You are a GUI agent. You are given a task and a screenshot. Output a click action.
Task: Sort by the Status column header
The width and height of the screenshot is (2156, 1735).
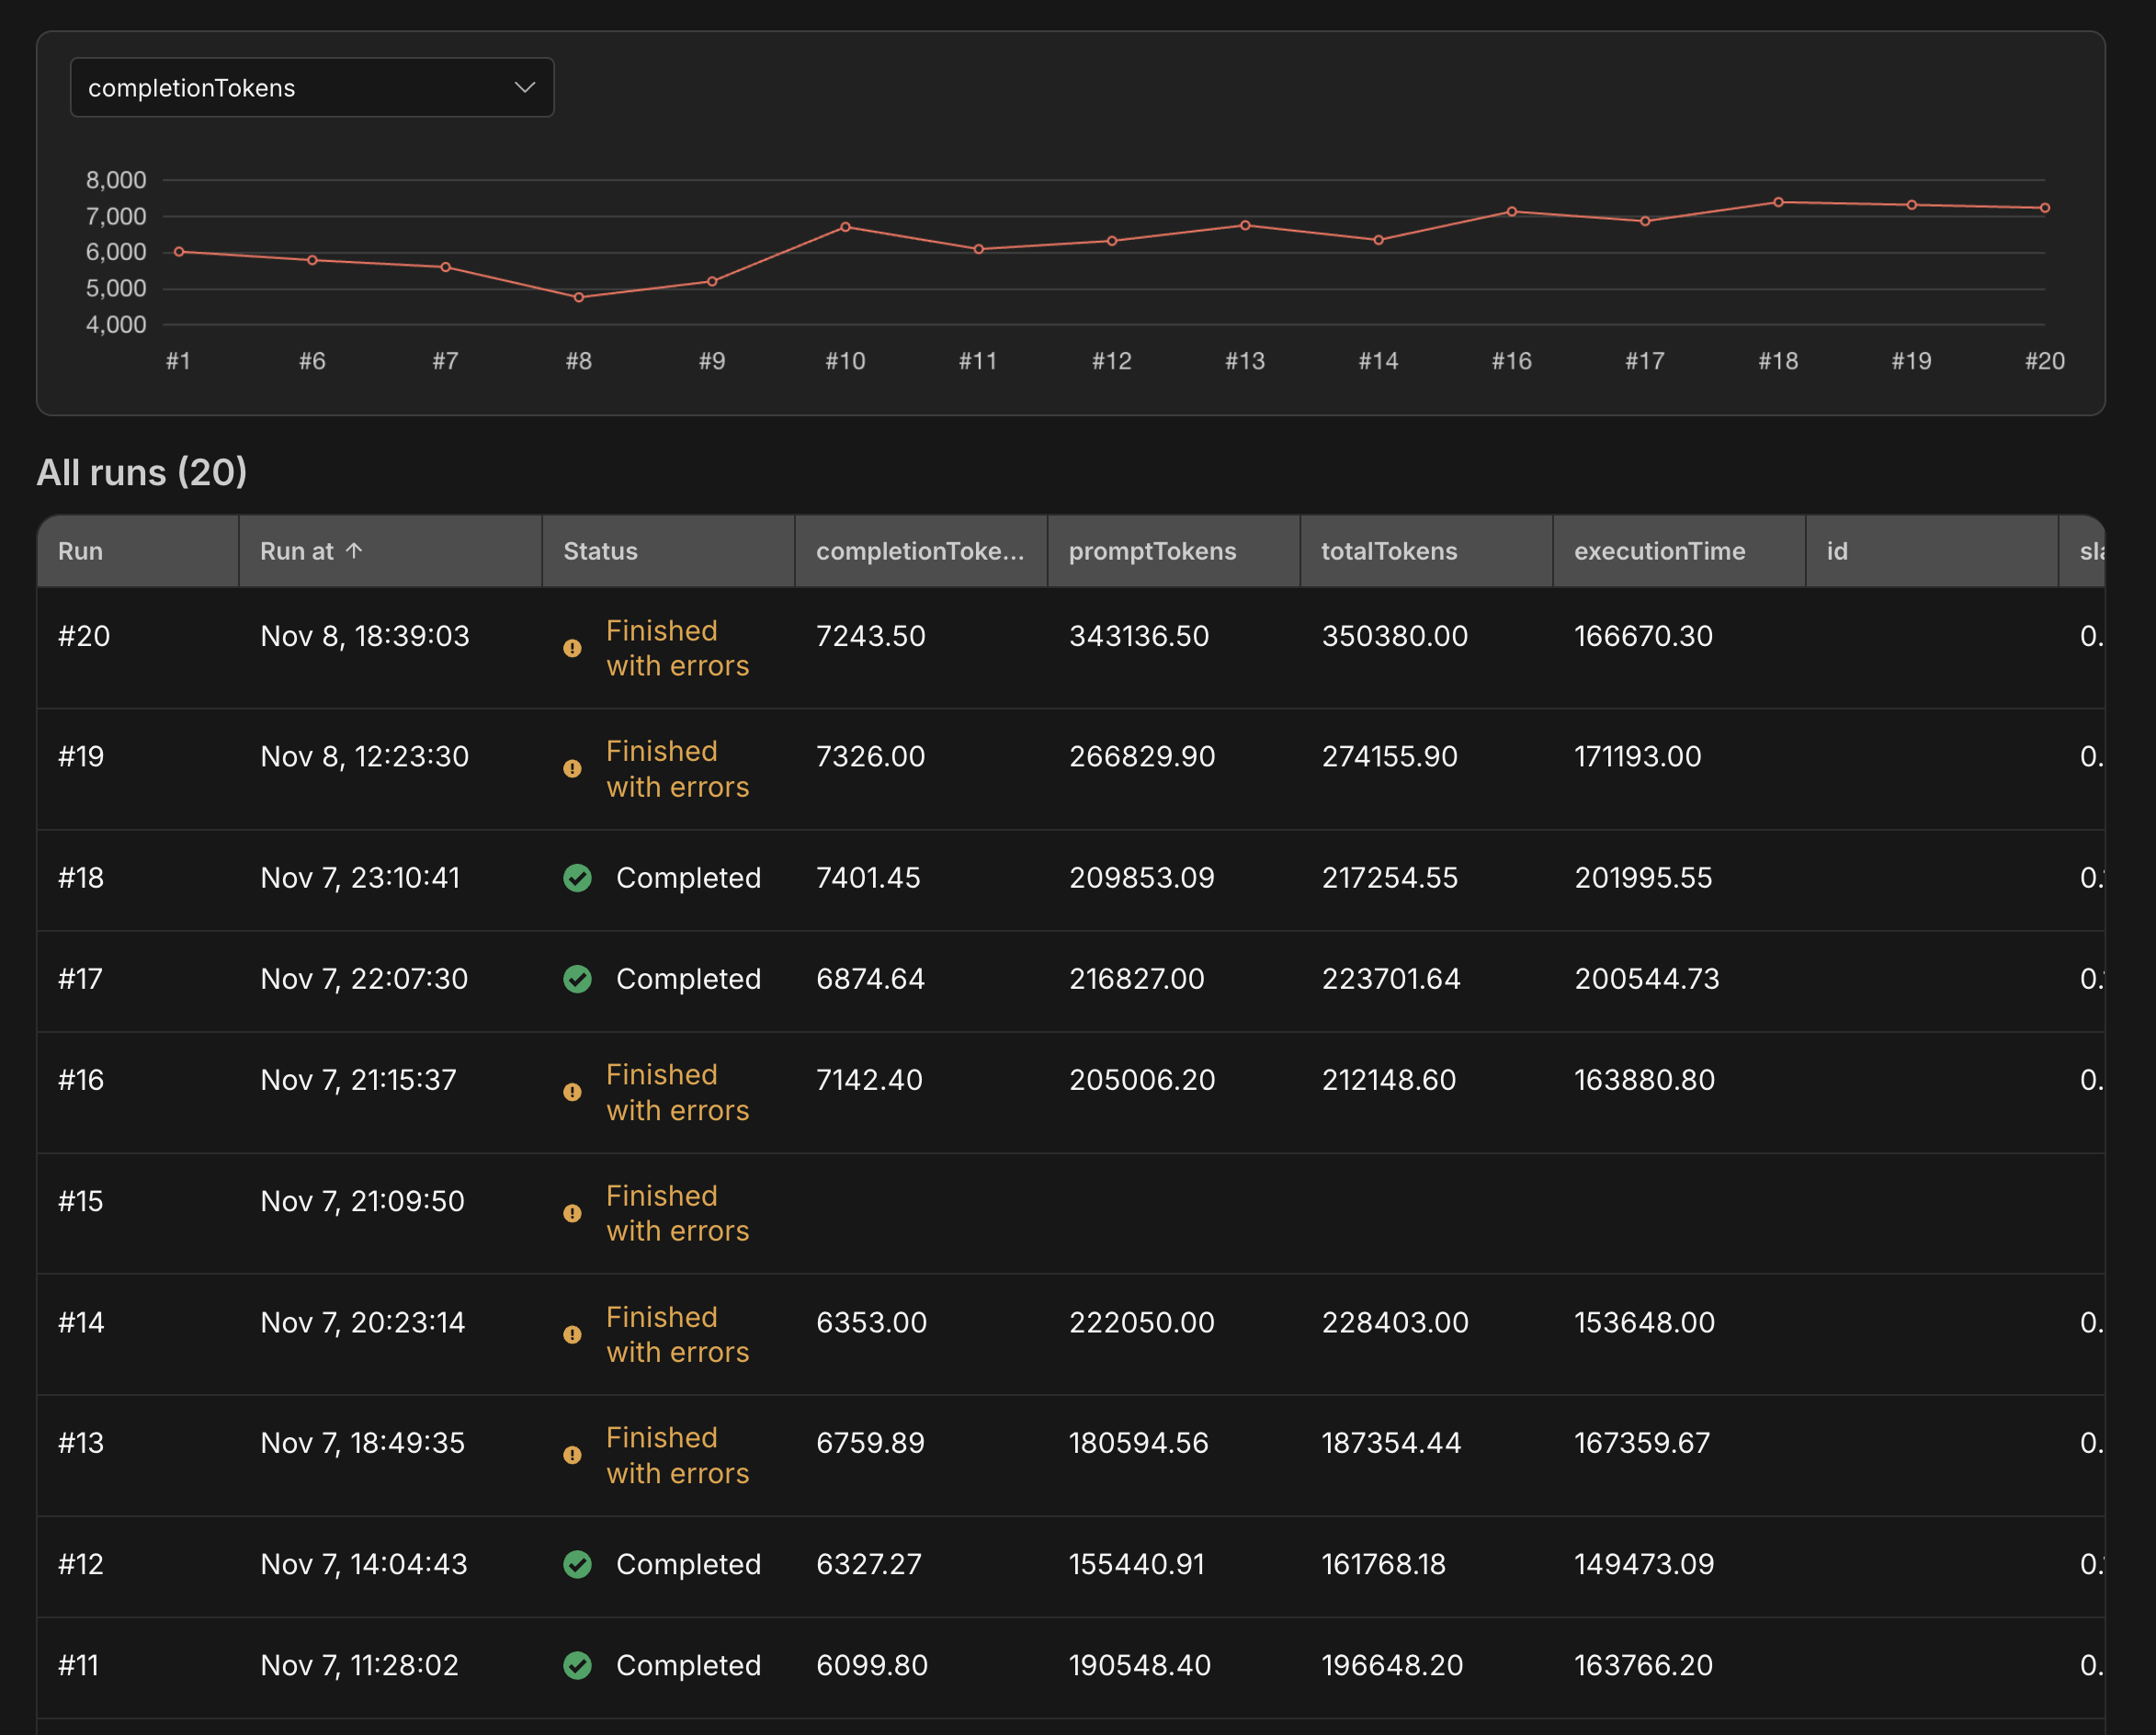(x=600, y=551)
